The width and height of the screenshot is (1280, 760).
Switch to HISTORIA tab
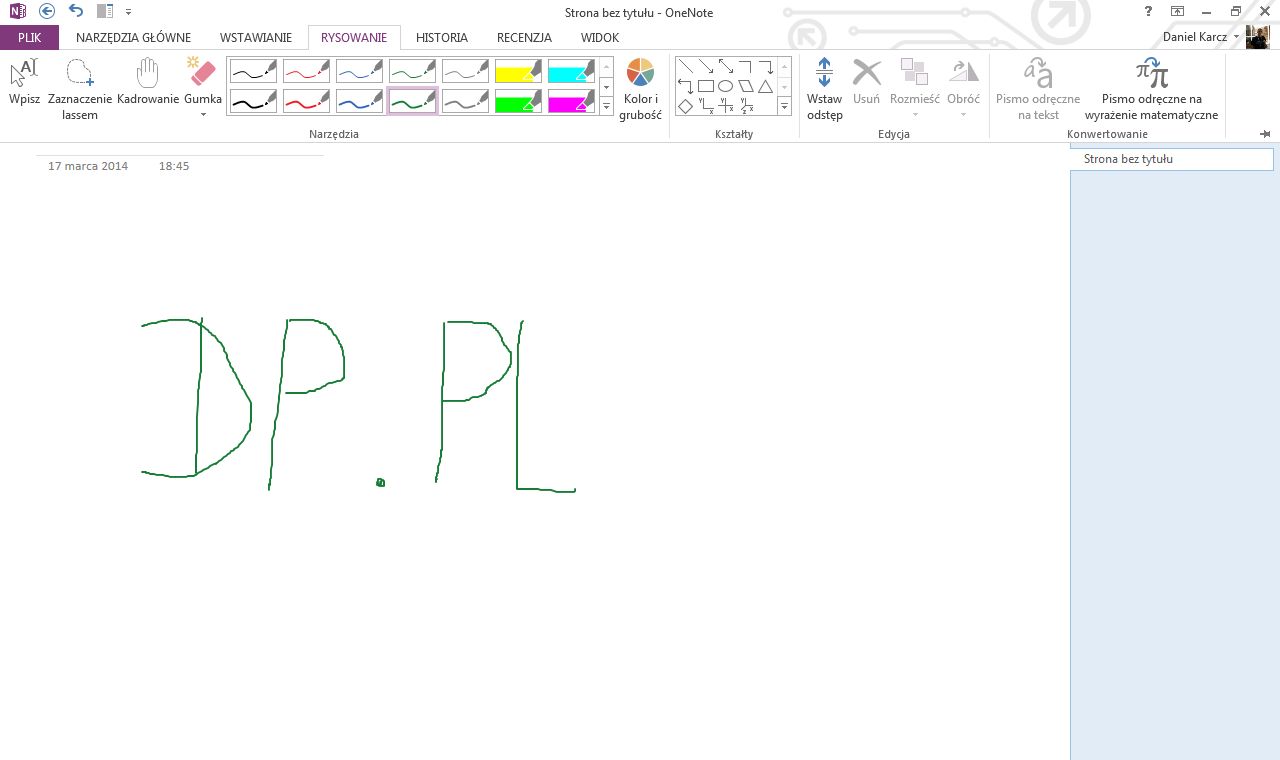[x=442, y=38]
